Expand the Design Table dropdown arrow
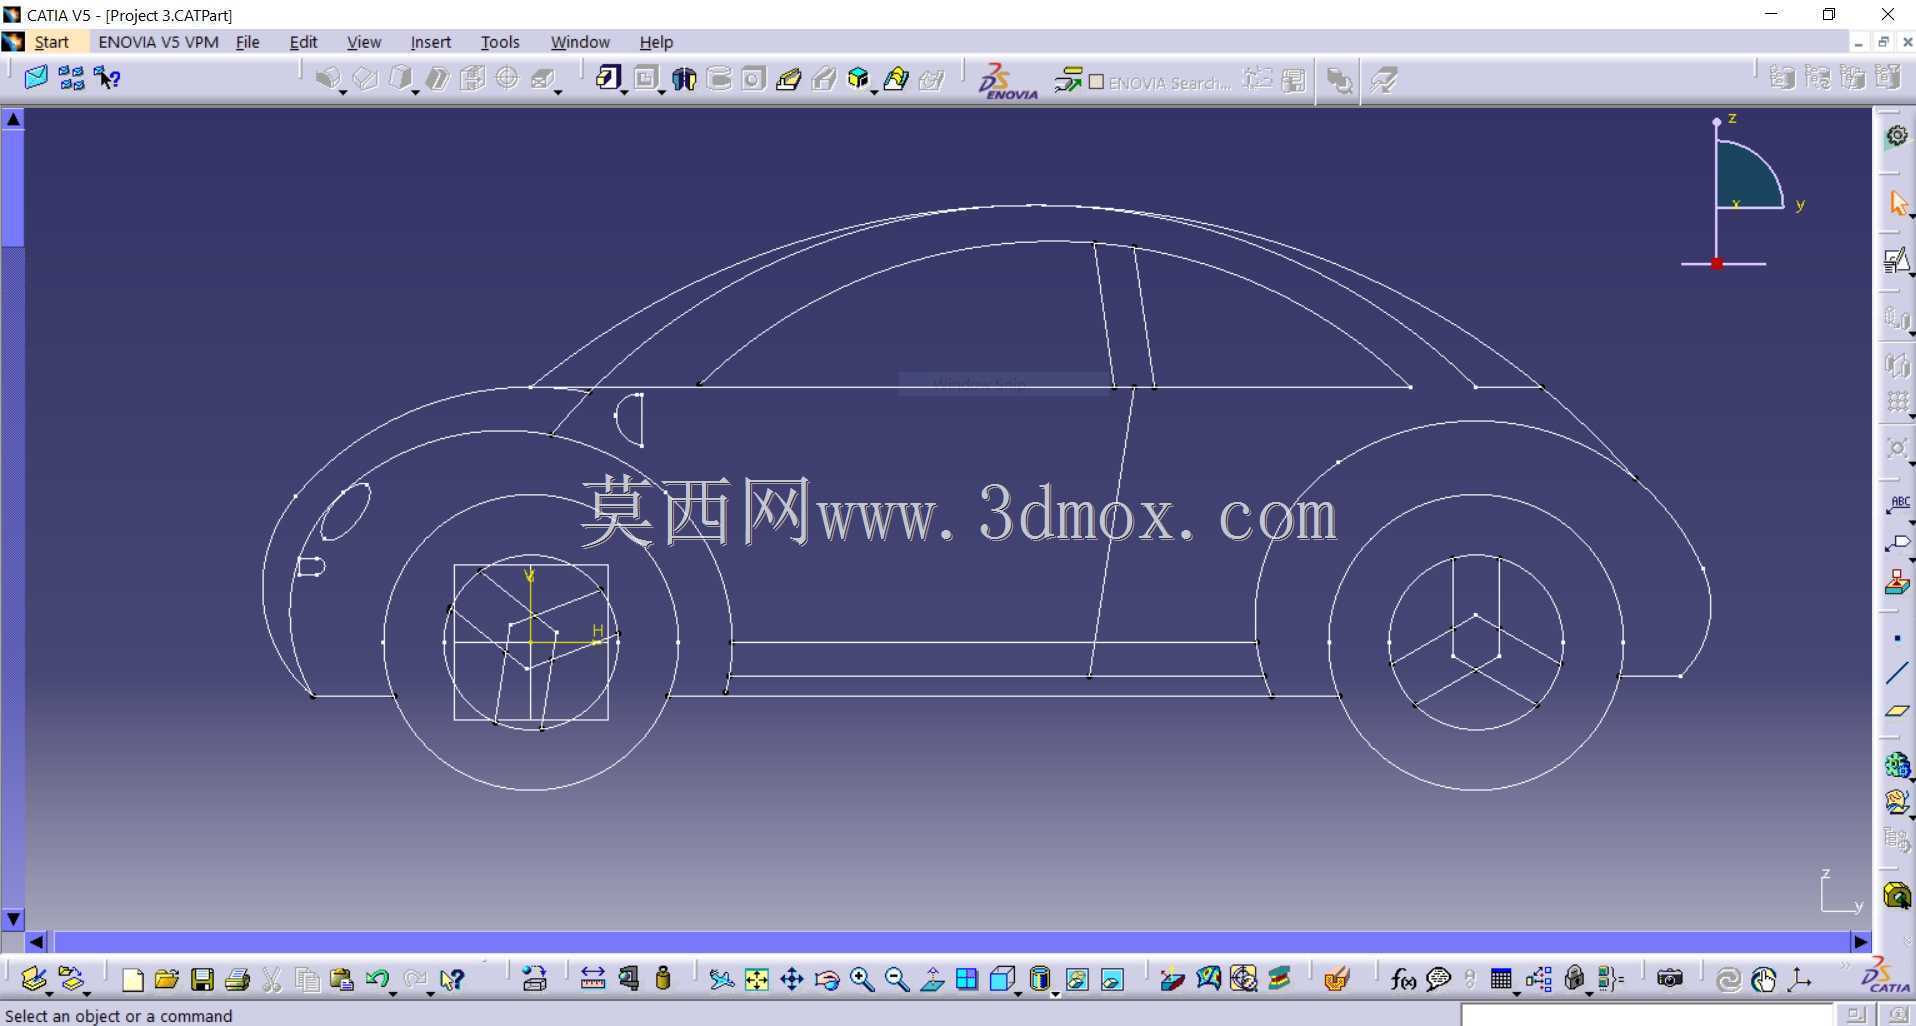Image resolution: width=1916 pixels, height=1026 pixels. point(1517,993)
